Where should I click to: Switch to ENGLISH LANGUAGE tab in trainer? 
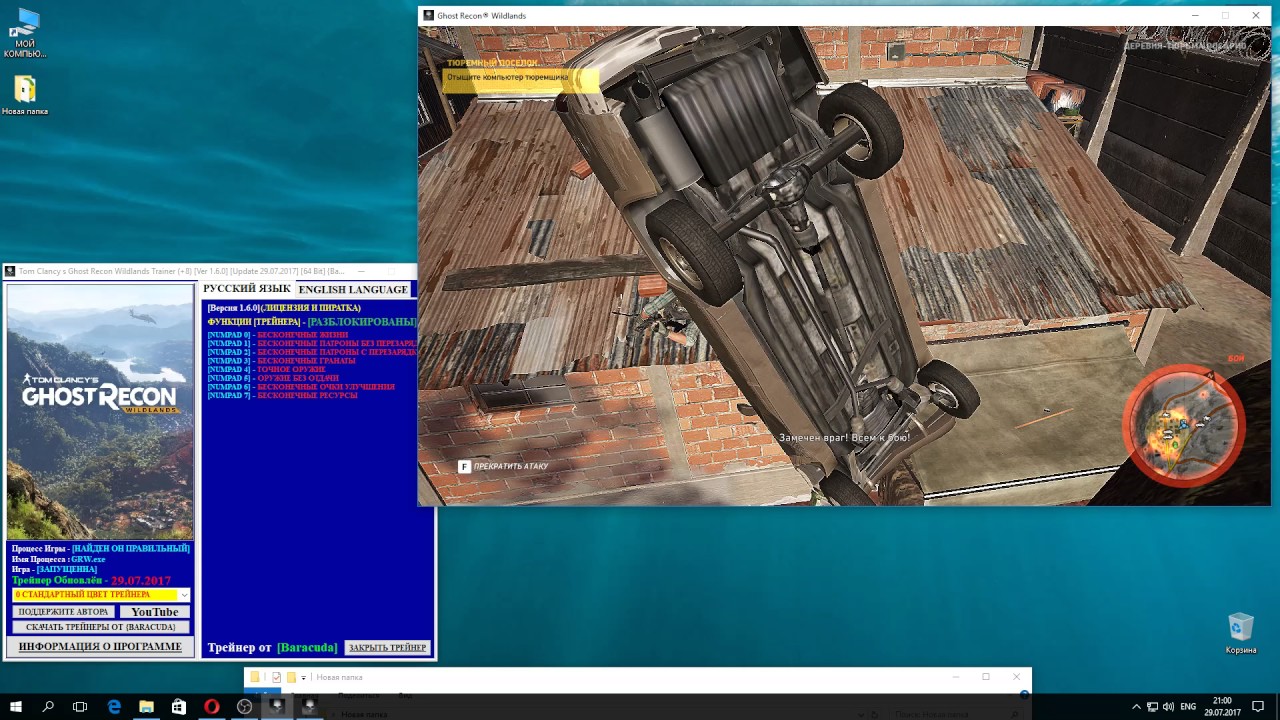353,289
